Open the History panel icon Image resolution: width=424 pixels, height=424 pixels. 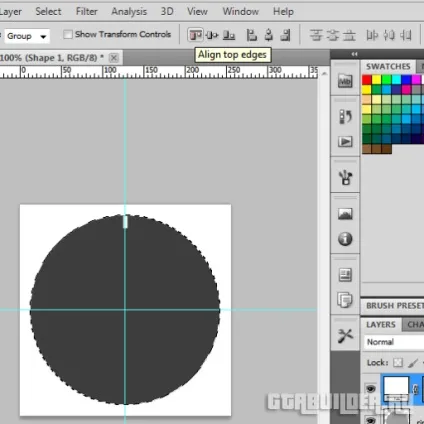point(345,117)
